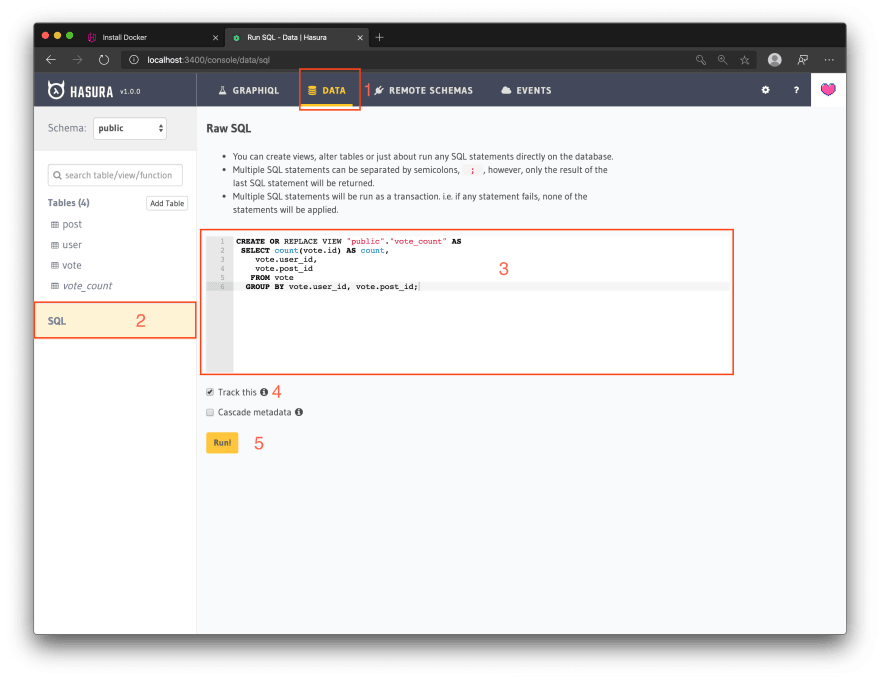Open the SQL sidebar item

[115, 320]
